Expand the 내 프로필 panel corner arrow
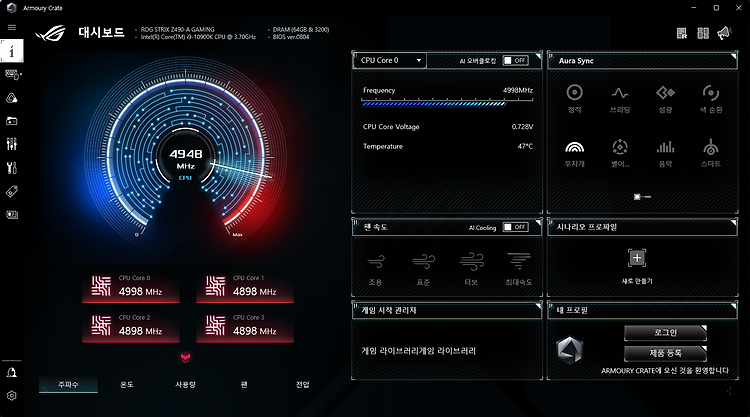The height and width of the screenshot is (417, 750). click(734, 306)
